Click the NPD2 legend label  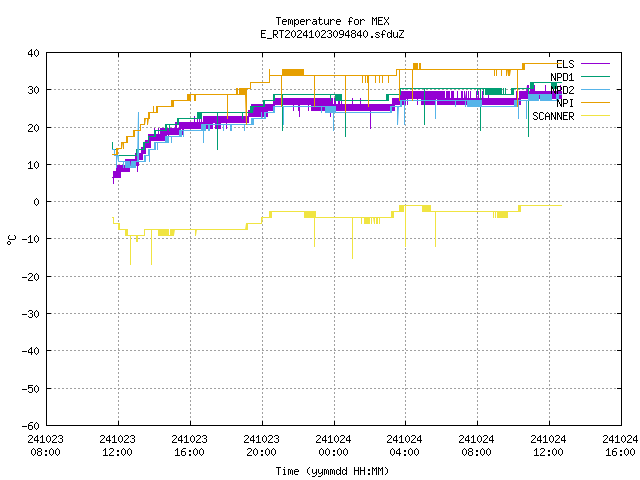click(562, 90)
